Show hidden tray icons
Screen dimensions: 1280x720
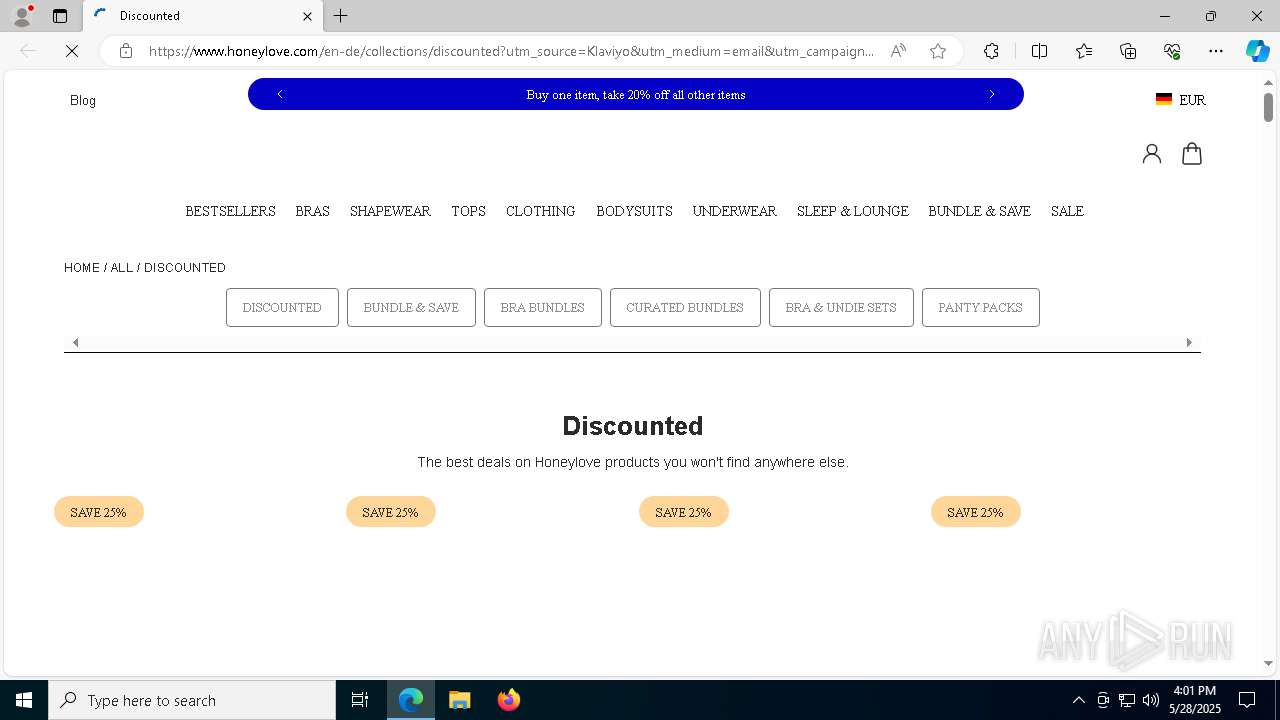pos(1078,700)
